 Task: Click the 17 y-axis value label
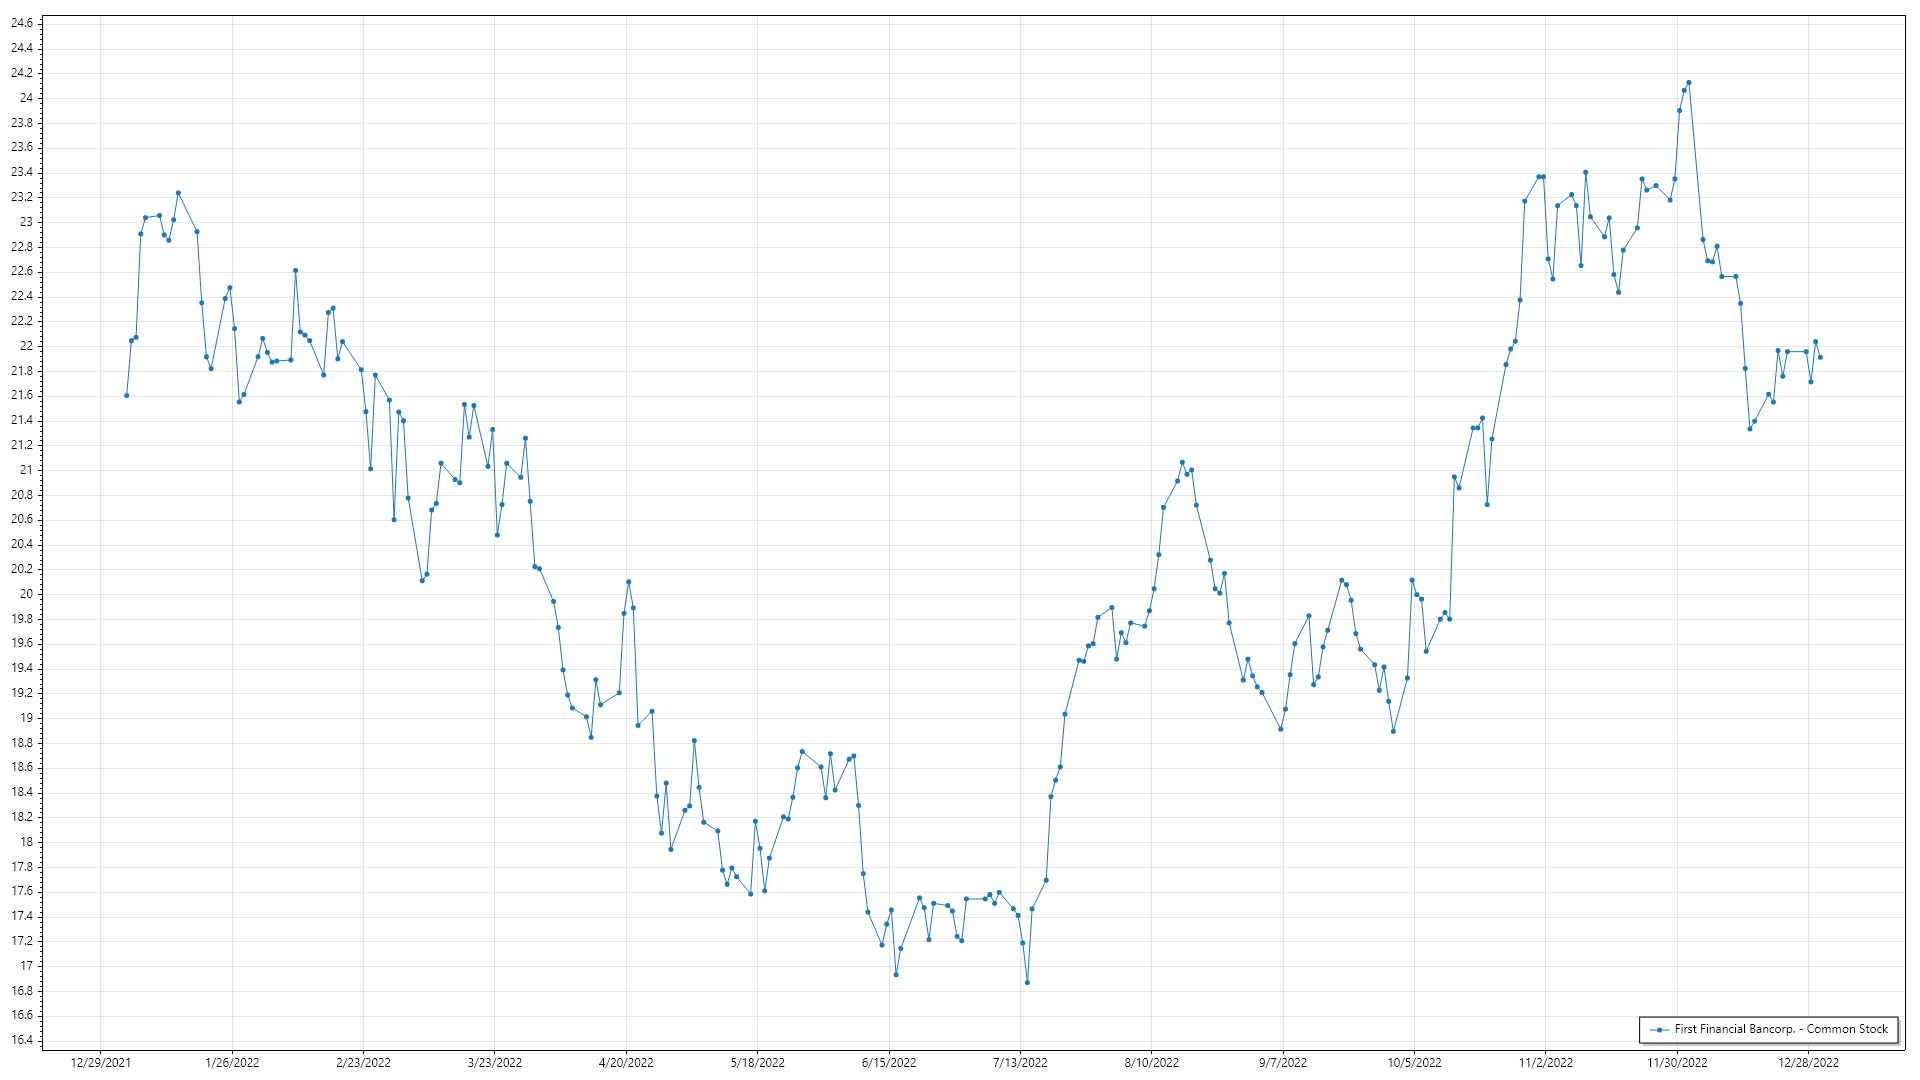tap(26, 966)
